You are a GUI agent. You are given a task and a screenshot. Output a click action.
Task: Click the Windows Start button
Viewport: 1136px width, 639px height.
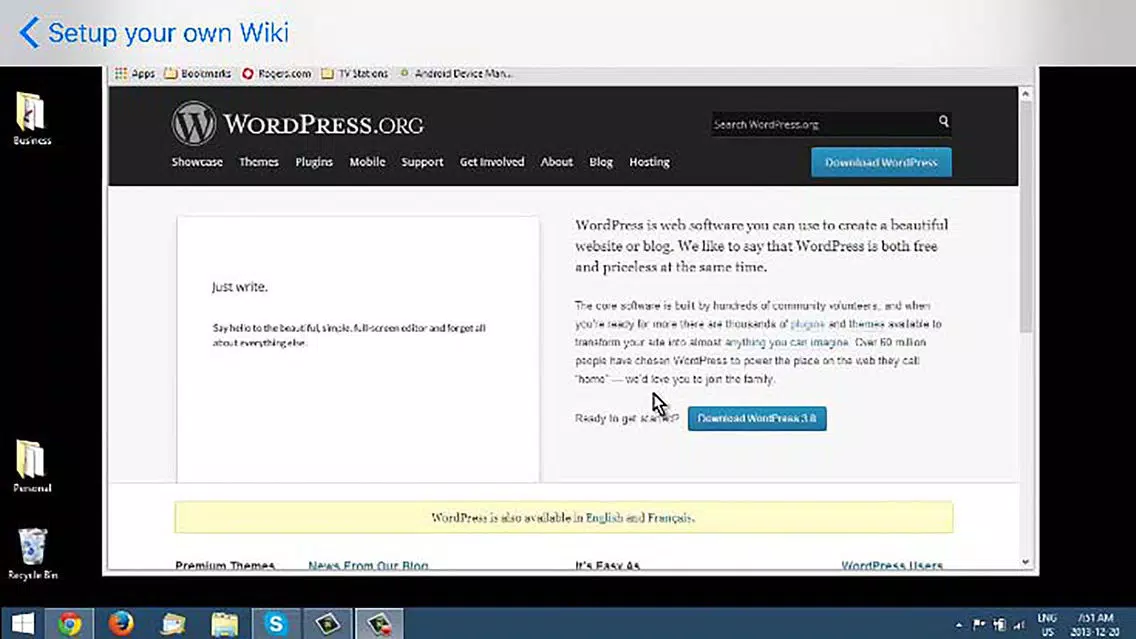click(22, 624)
